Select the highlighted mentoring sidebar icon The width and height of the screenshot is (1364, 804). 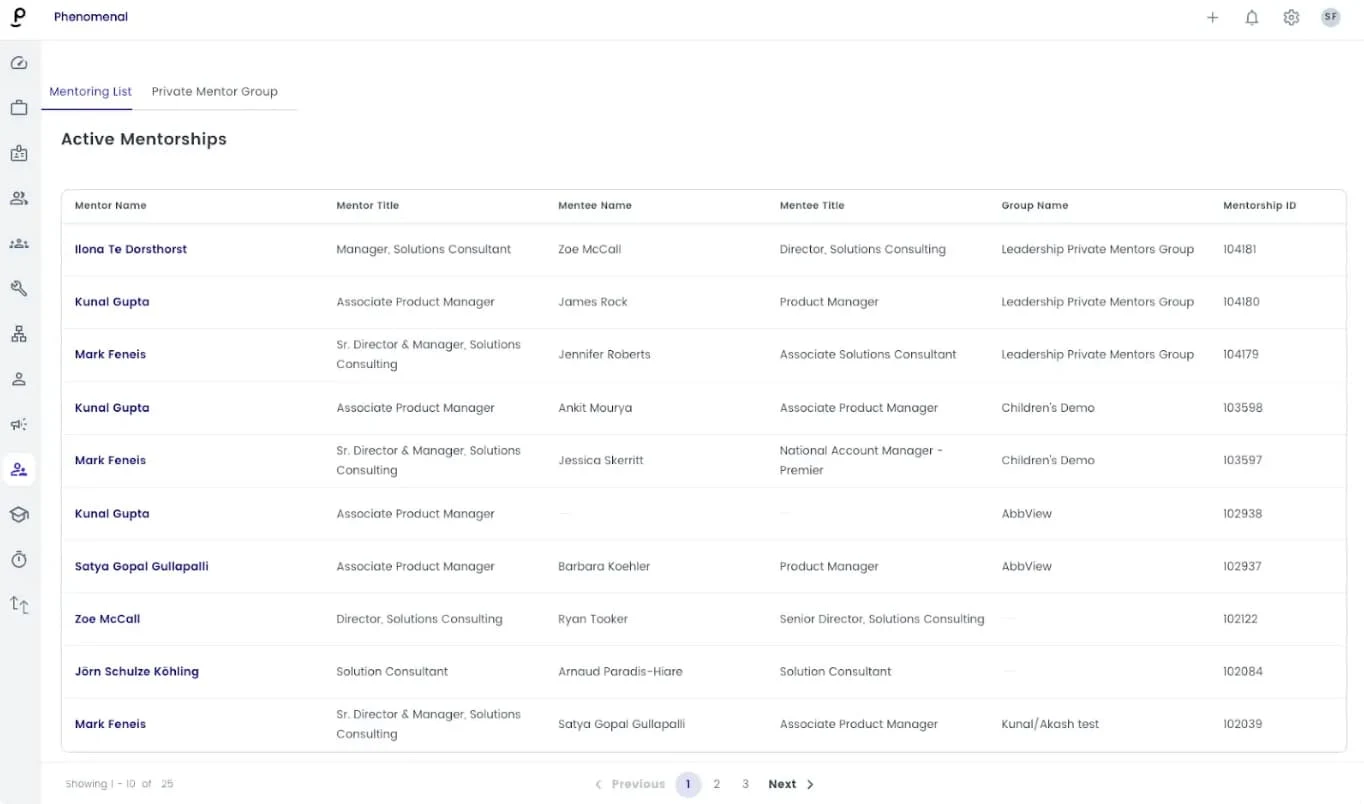pyautogui.click(x=19, y=469)
